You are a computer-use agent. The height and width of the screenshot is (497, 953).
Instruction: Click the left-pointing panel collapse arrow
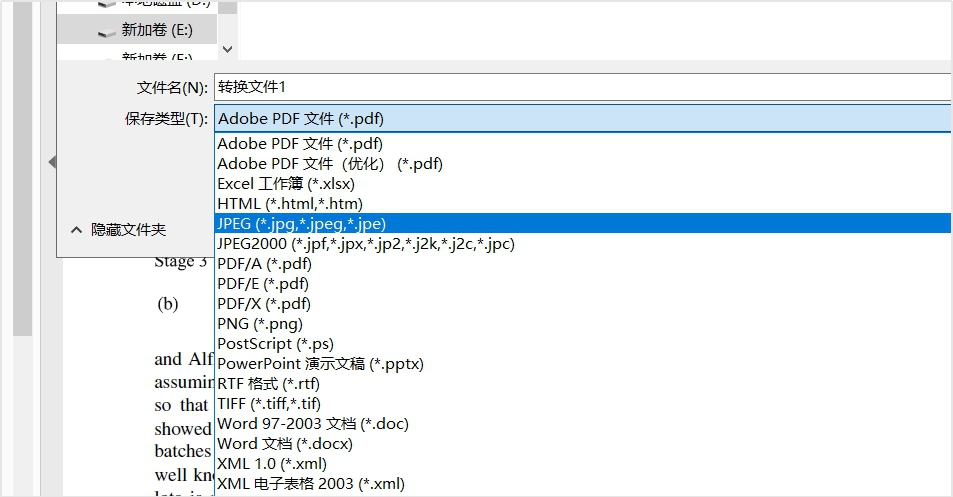point(52,162)
